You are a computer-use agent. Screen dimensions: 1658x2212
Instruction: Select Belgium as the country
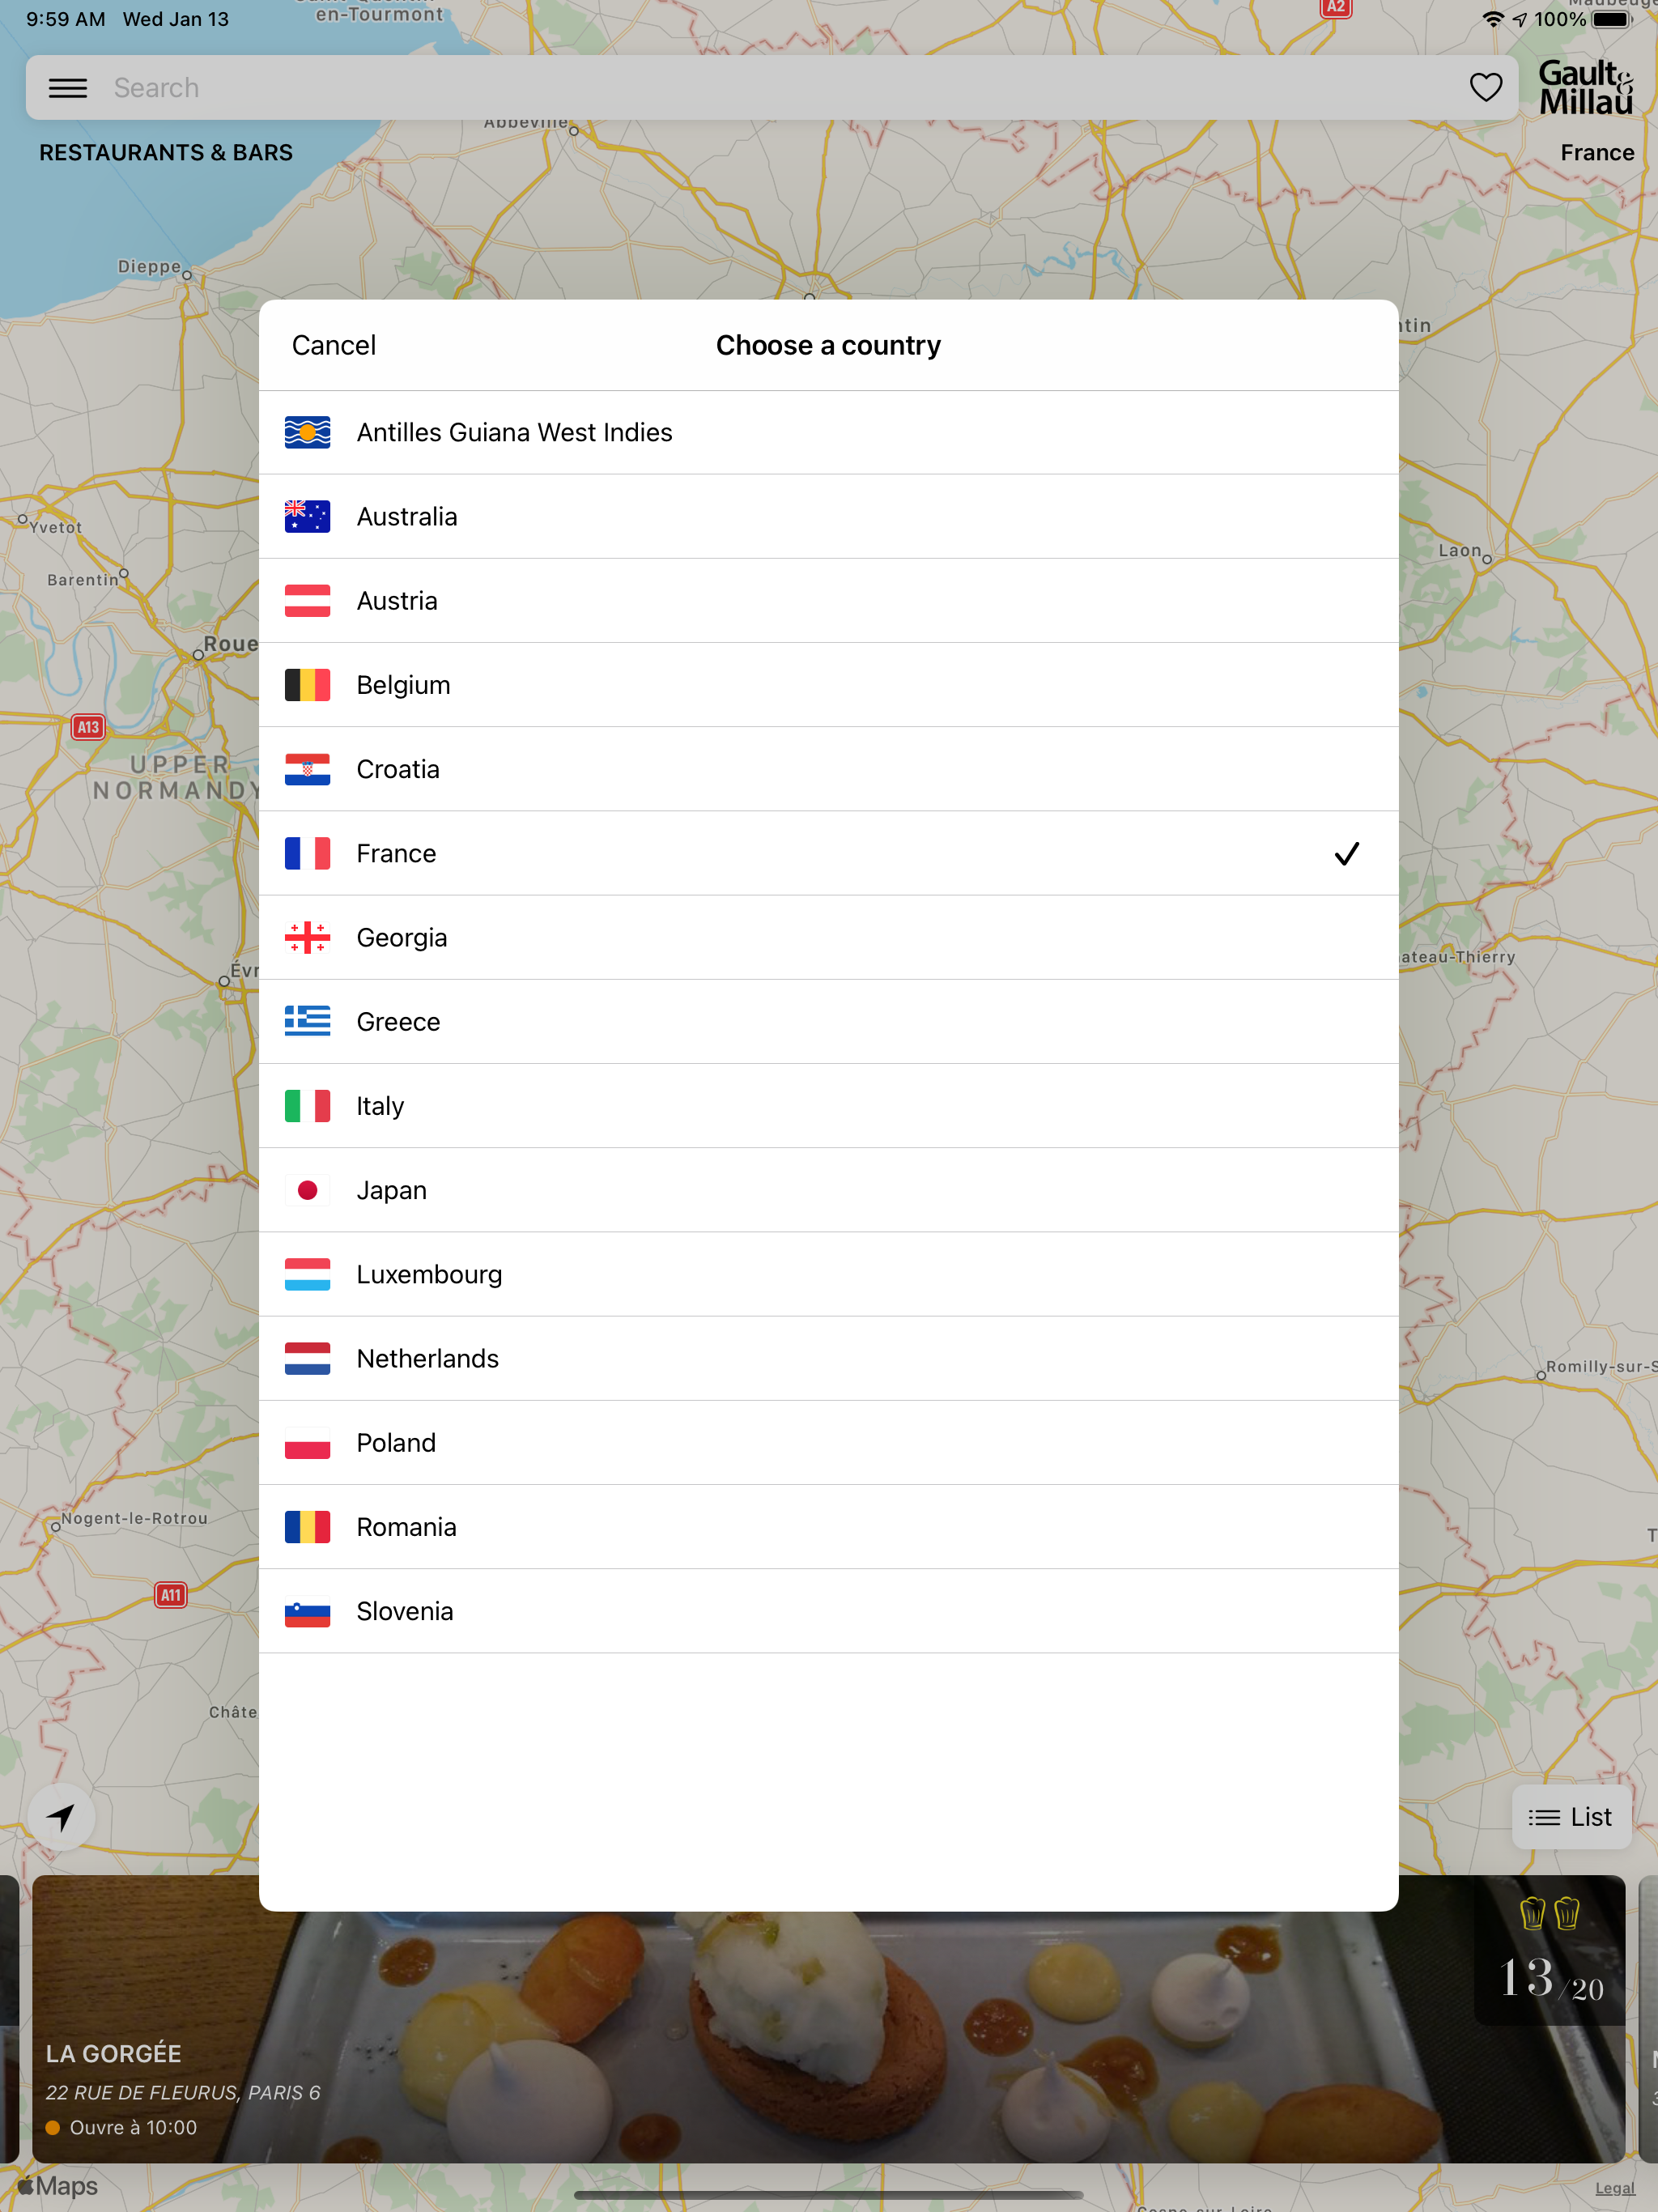tap(403, 685)
